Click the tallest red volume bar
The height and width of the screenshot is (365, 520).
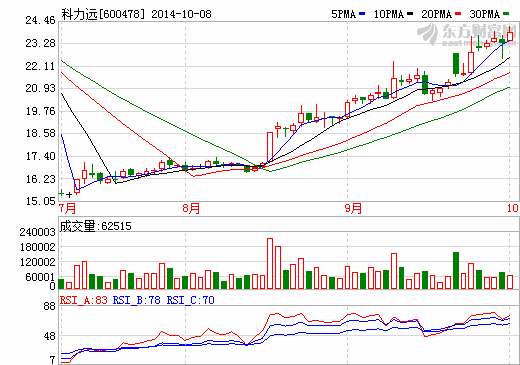pyautogui.click(x=270, y=263)
